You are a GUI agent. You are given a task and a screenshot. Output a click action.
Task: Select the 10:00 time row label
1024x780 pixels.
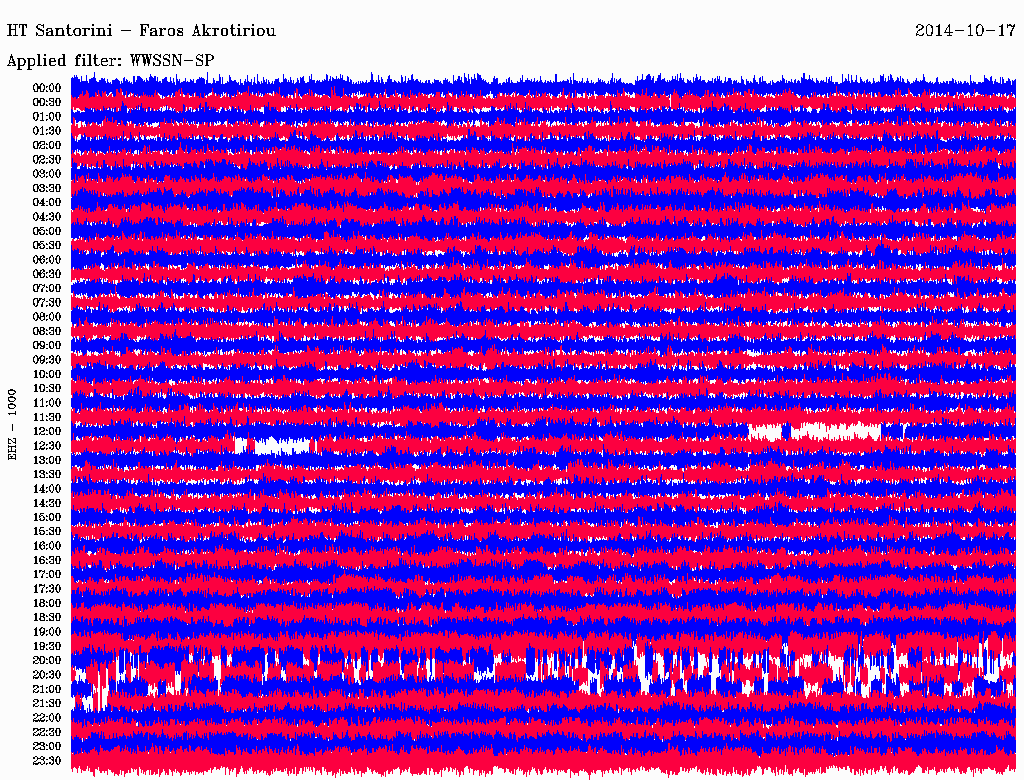(x=47, y=374)
